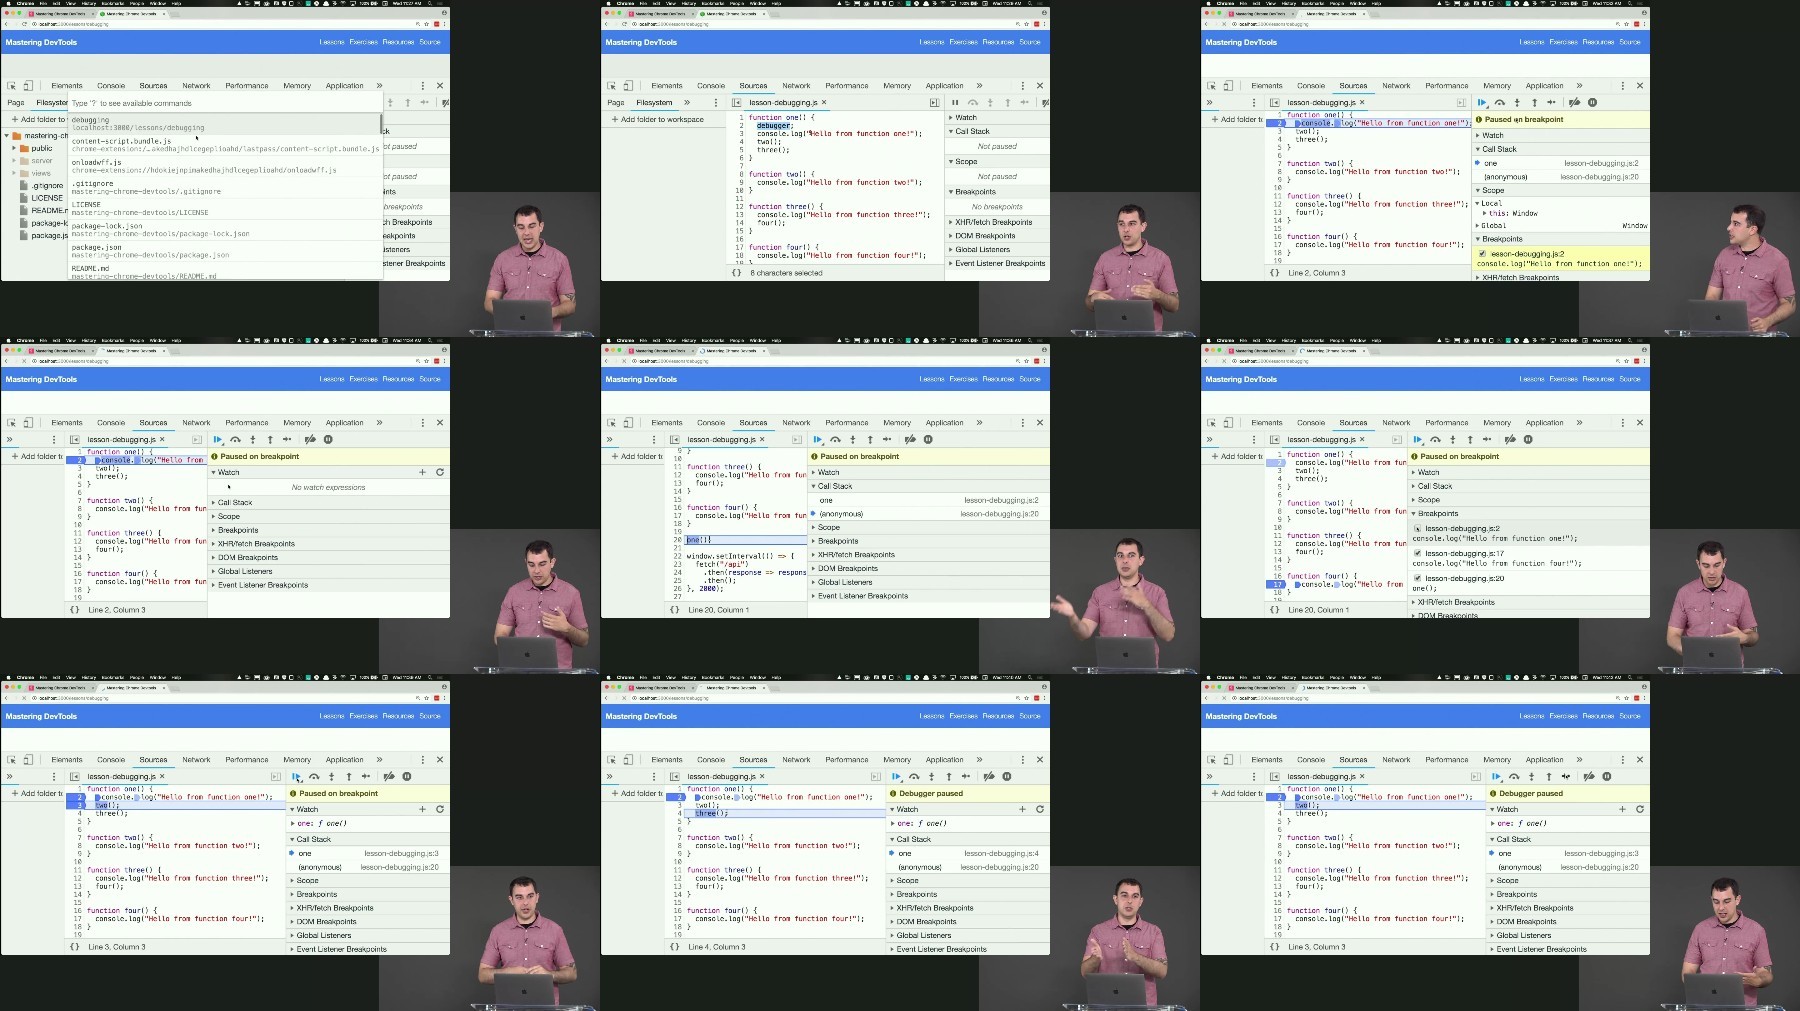Open Lessons link in the quick-open palette frame

coord(332,42)
